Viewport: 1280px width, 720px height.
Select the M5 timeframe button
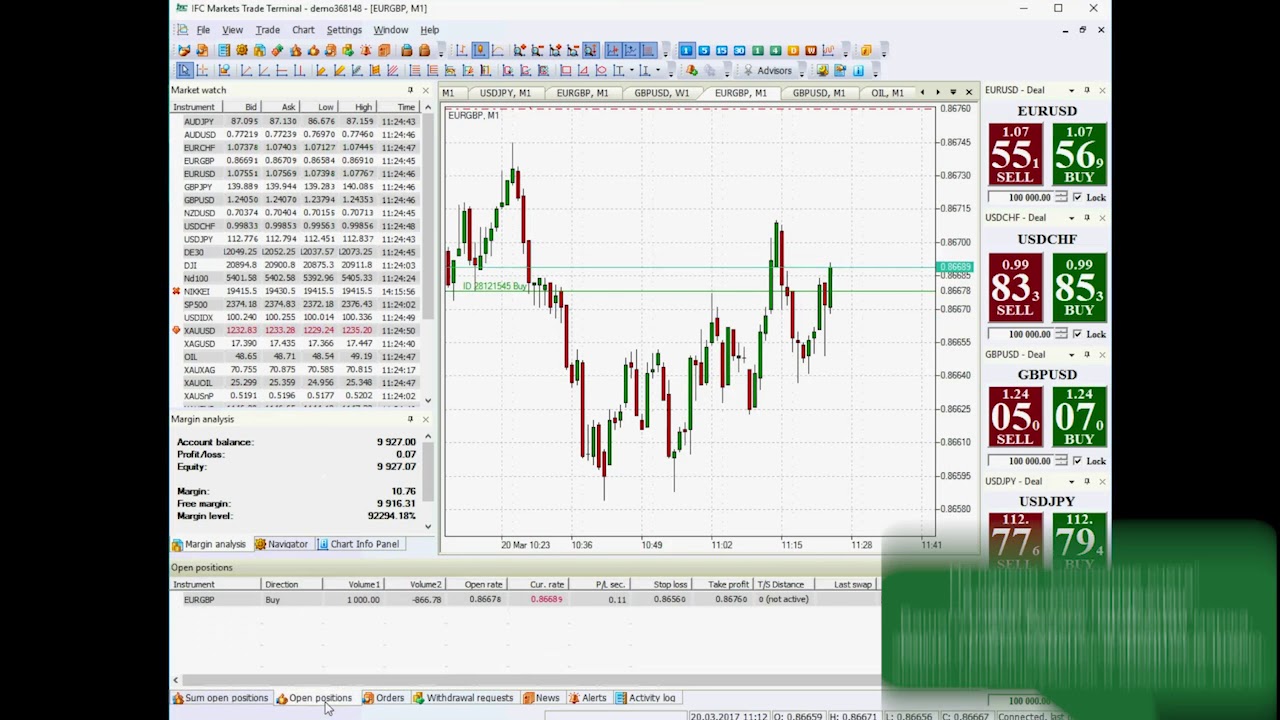tap(704, 50)
